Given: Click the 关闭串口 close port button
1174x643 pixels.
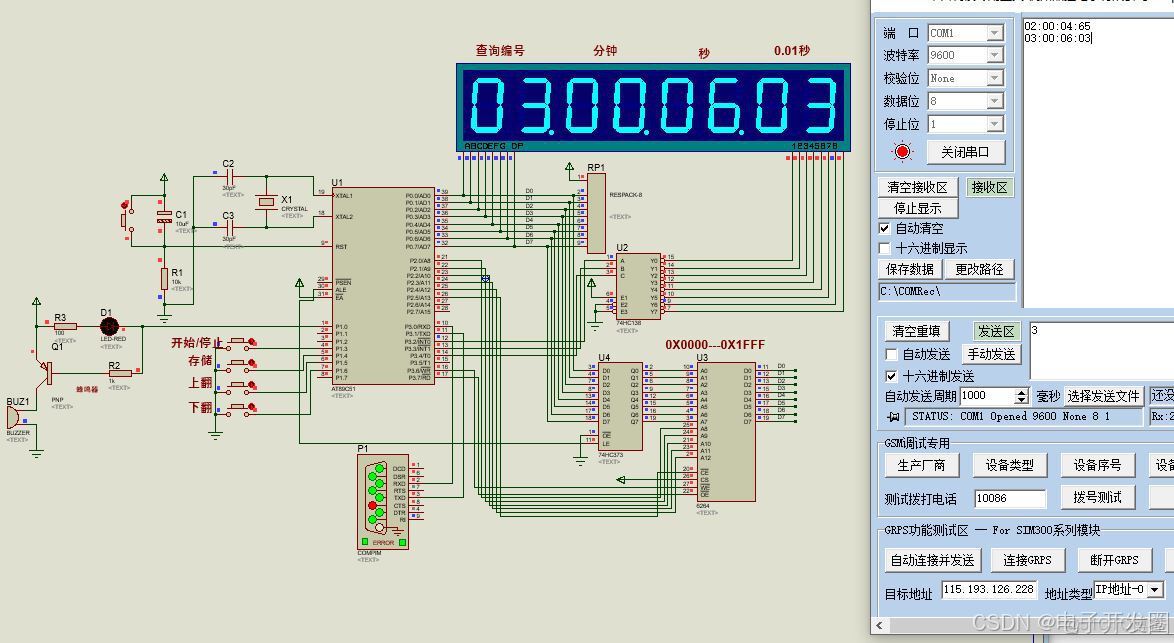Looking at the screenshot, I should click(x=965, y=151).
